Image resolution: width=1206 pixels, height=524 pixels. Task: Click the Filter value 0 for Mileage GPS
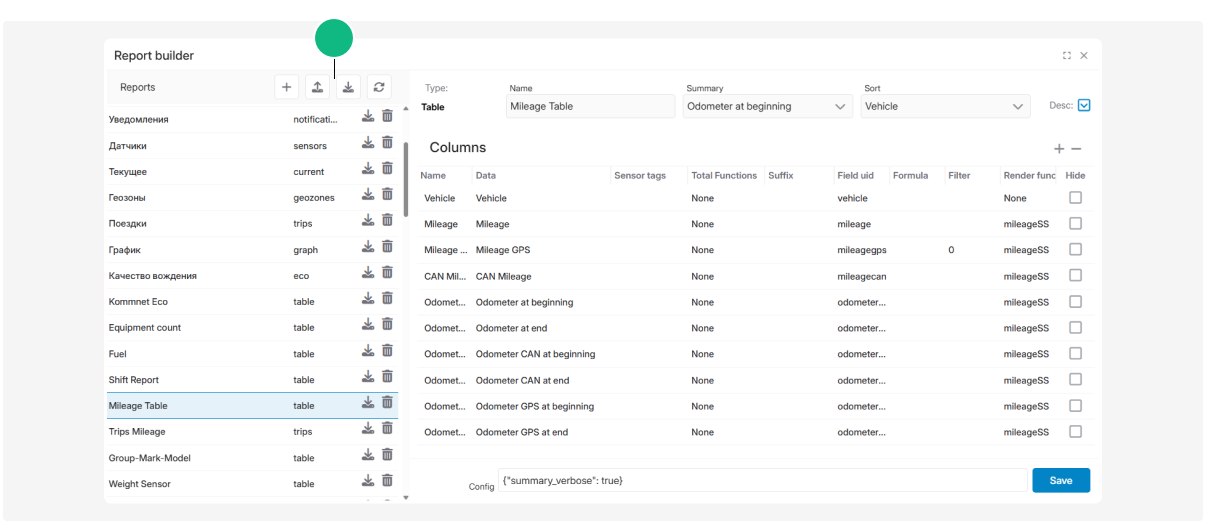click(951, 250)
